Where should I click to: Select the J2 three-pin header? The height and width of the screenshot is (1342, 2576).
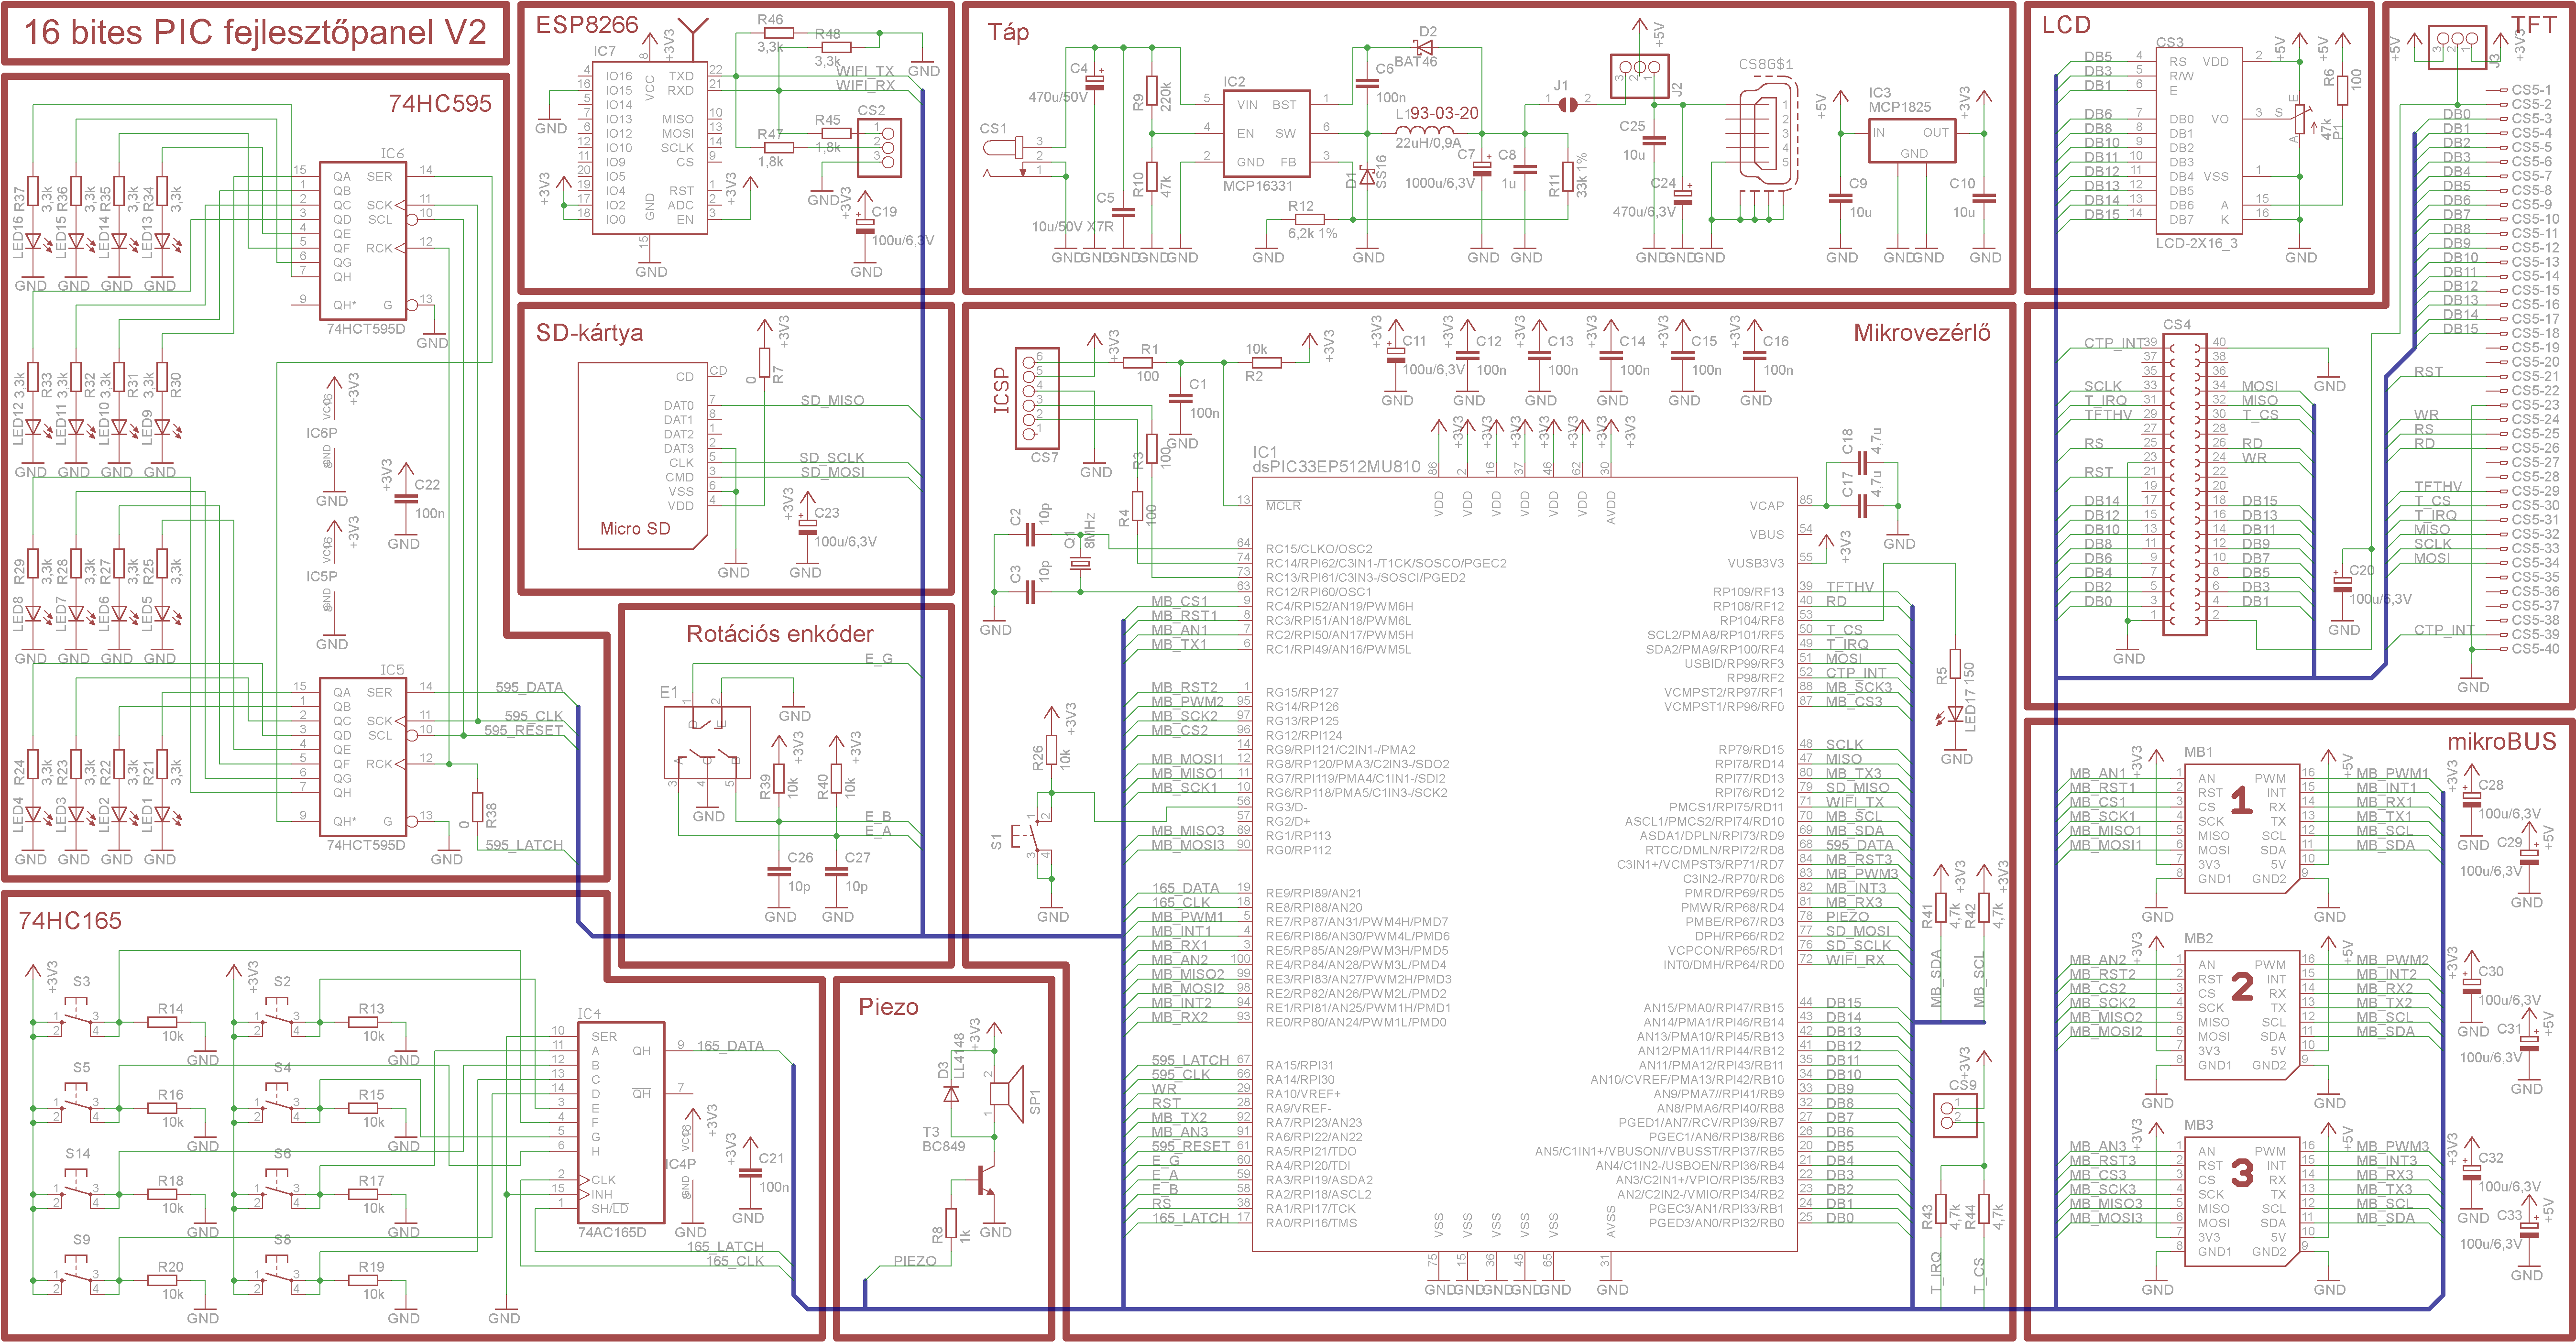point(1640,75)
